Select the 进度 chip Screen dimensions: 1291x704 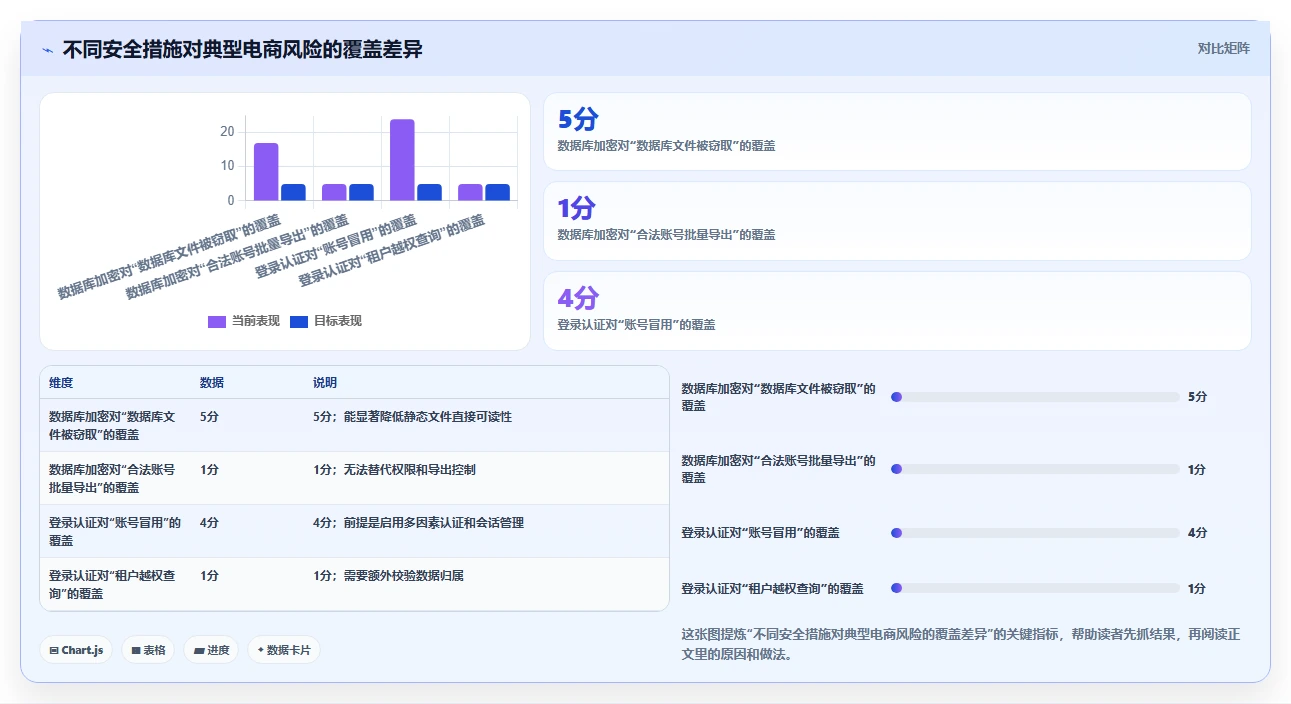click(211, 650)
